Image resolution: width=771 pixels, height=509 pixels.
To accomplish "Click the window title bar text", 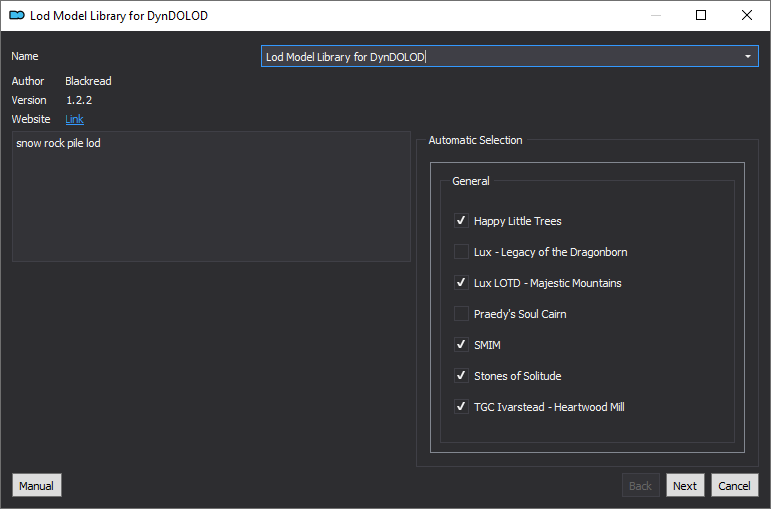I will (118, 16).
